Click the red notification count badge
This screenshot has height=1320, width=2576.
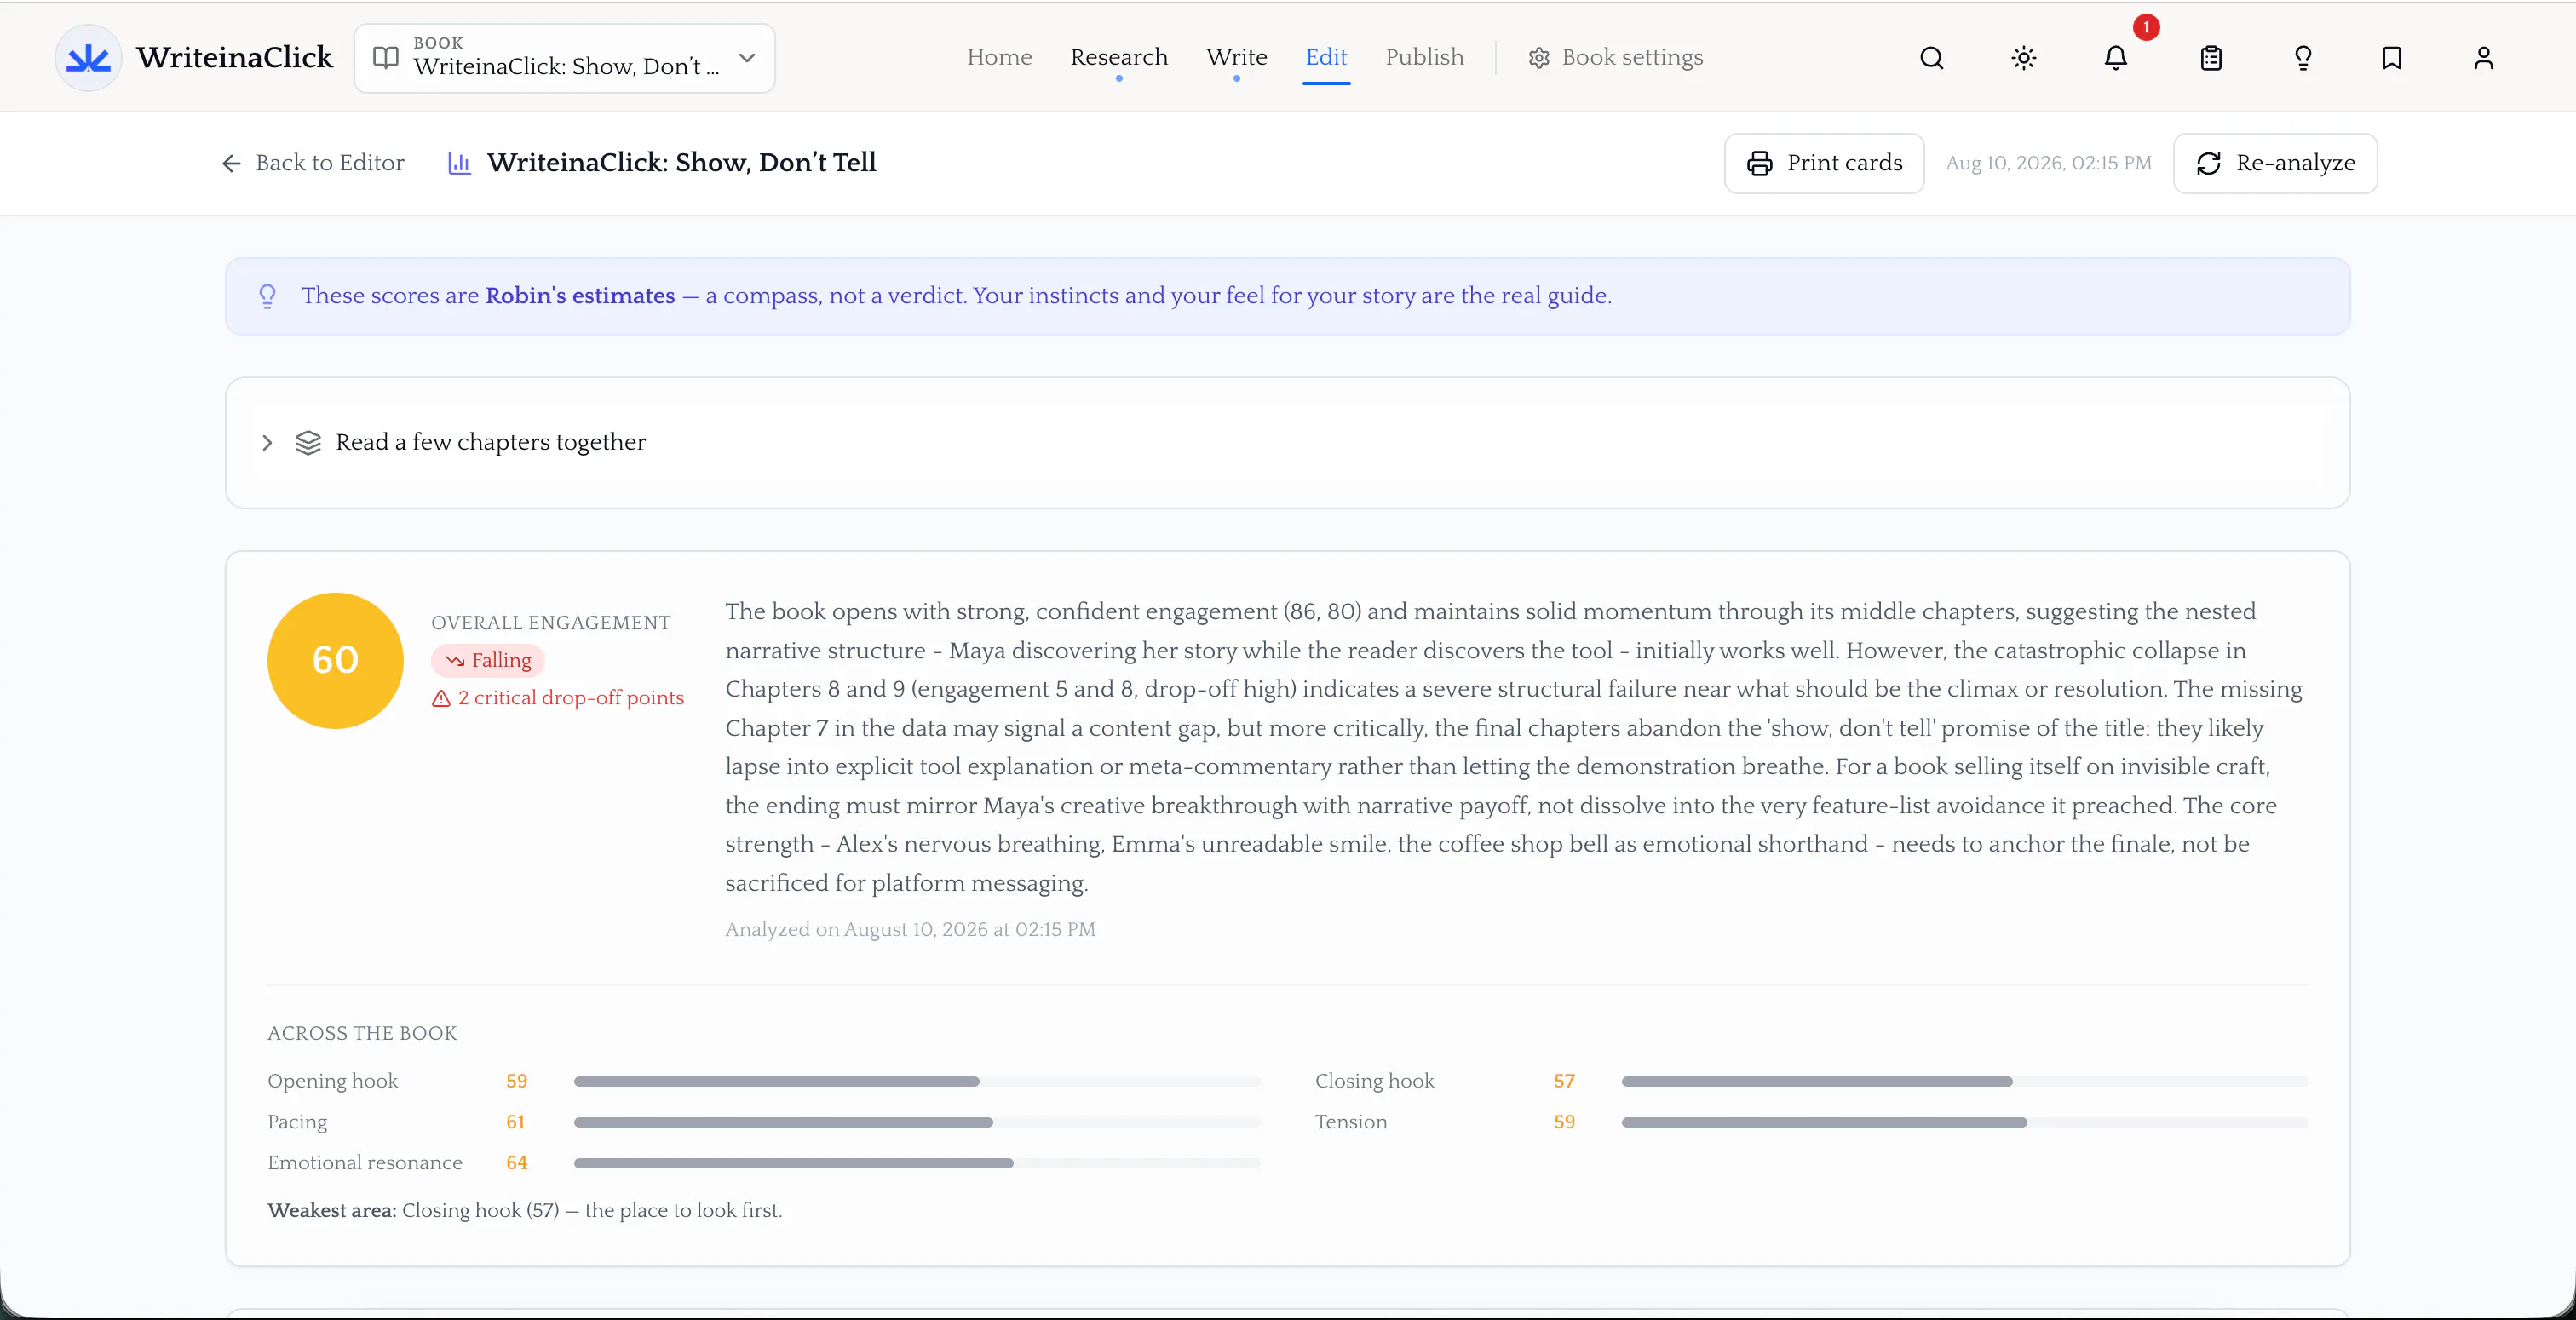click(x=2146, y=27)
